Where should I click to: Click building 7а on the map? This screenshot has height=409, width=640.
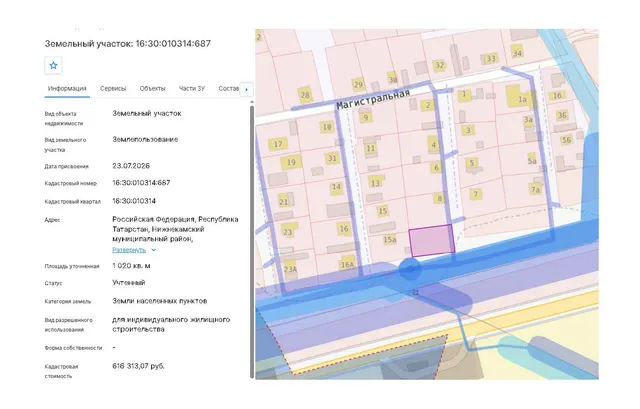click(x=535, y=189)
